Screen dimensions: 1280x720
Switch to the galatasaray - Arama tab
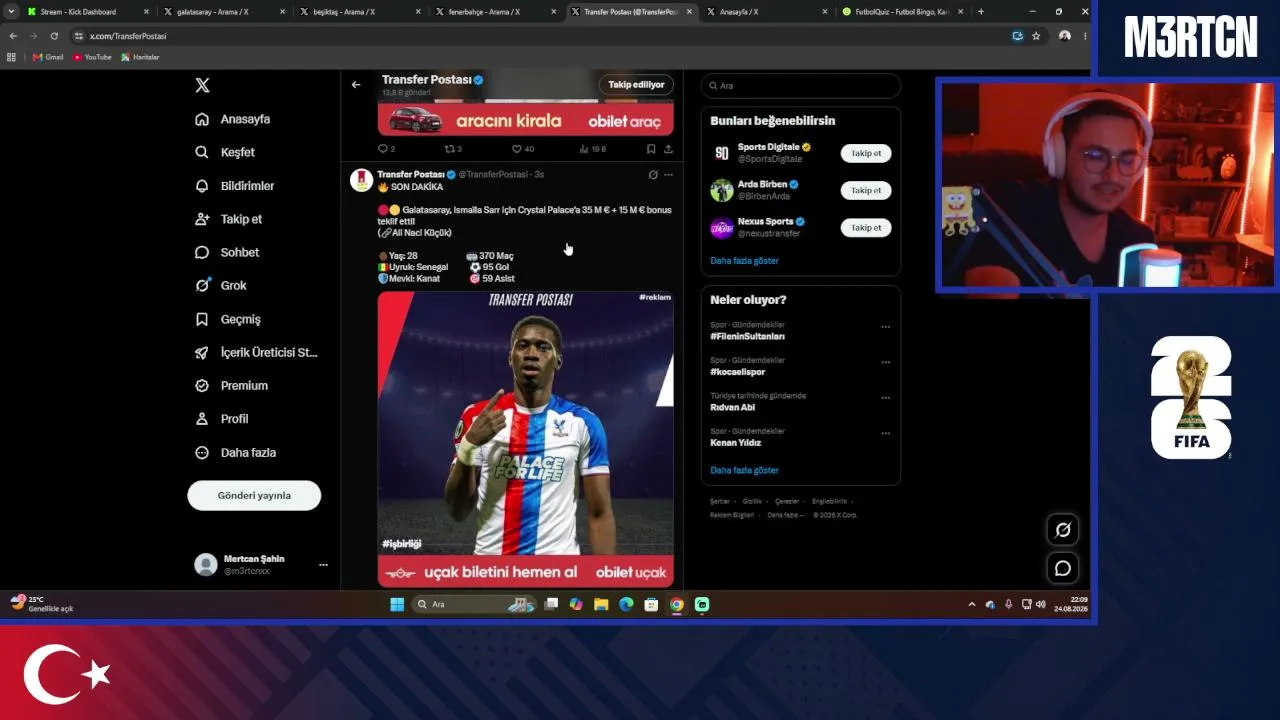pyautogui.click(x=222, y=12)
